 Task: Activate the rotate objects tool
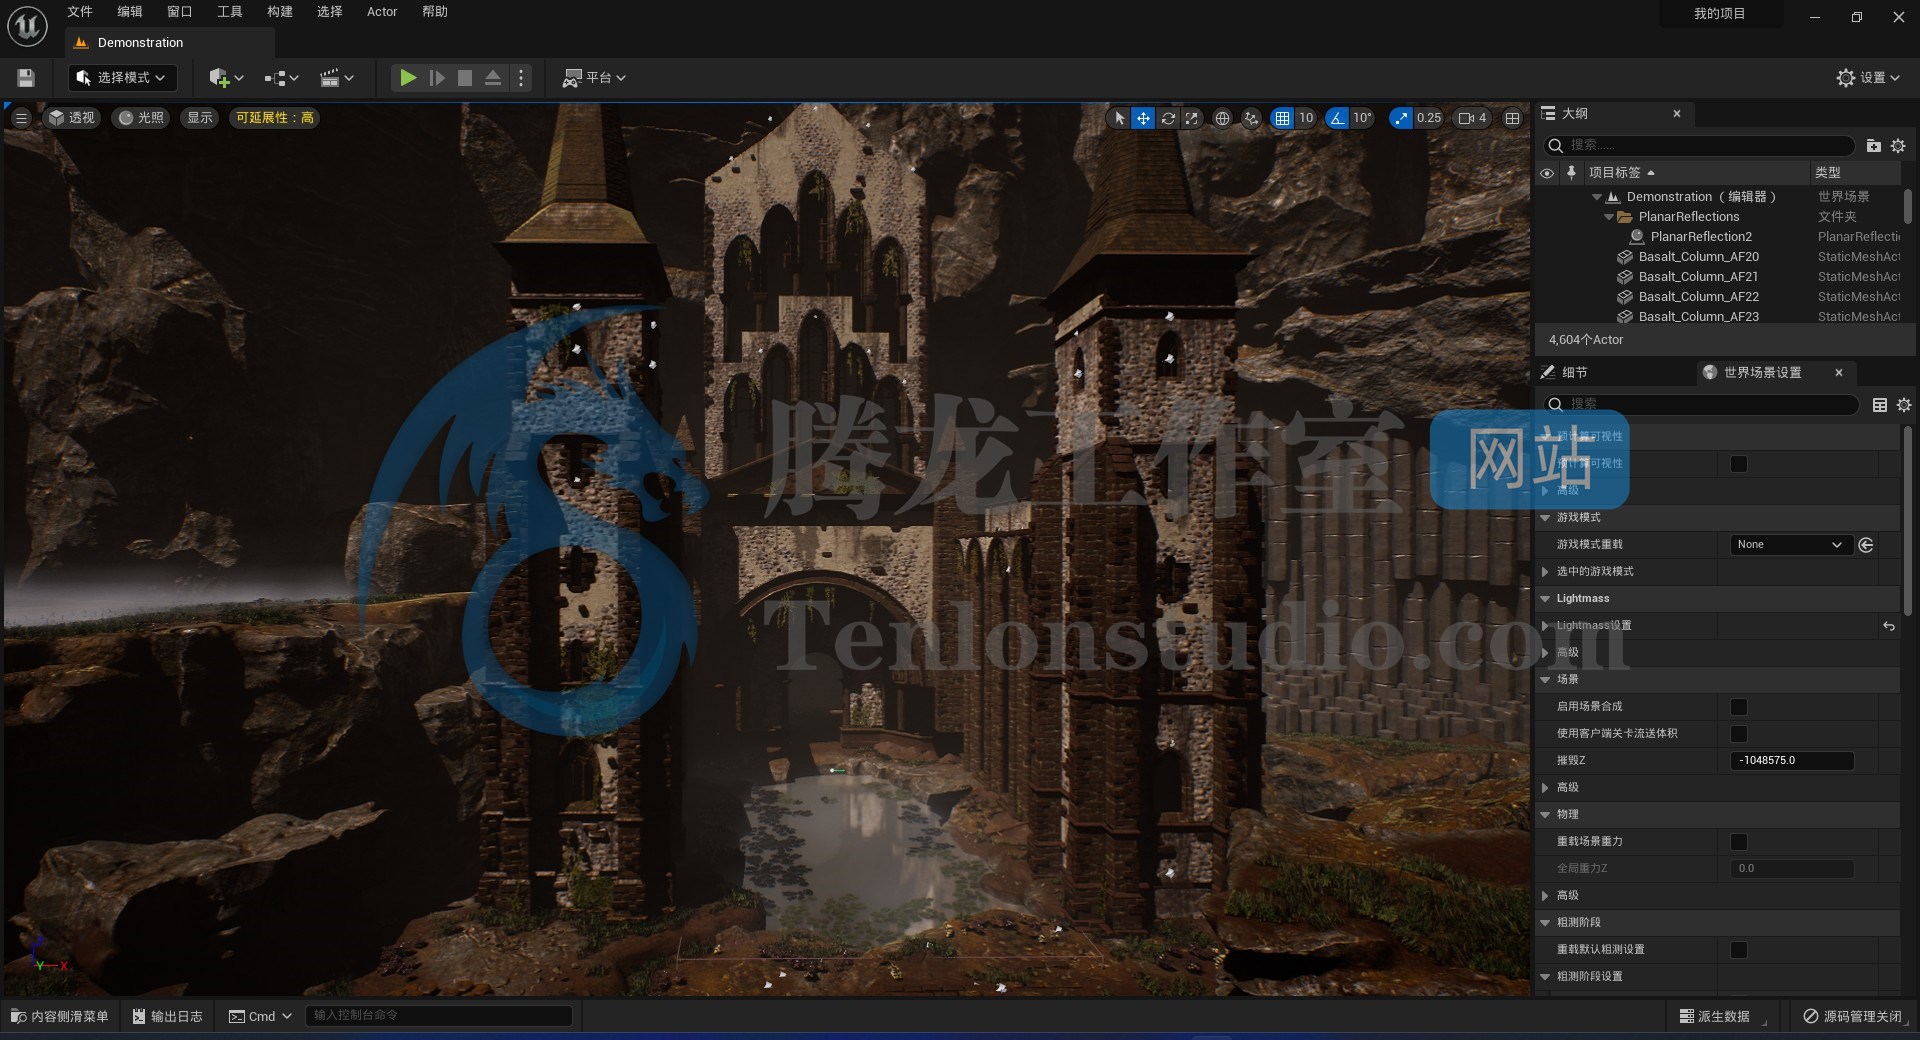(1167, 118)
